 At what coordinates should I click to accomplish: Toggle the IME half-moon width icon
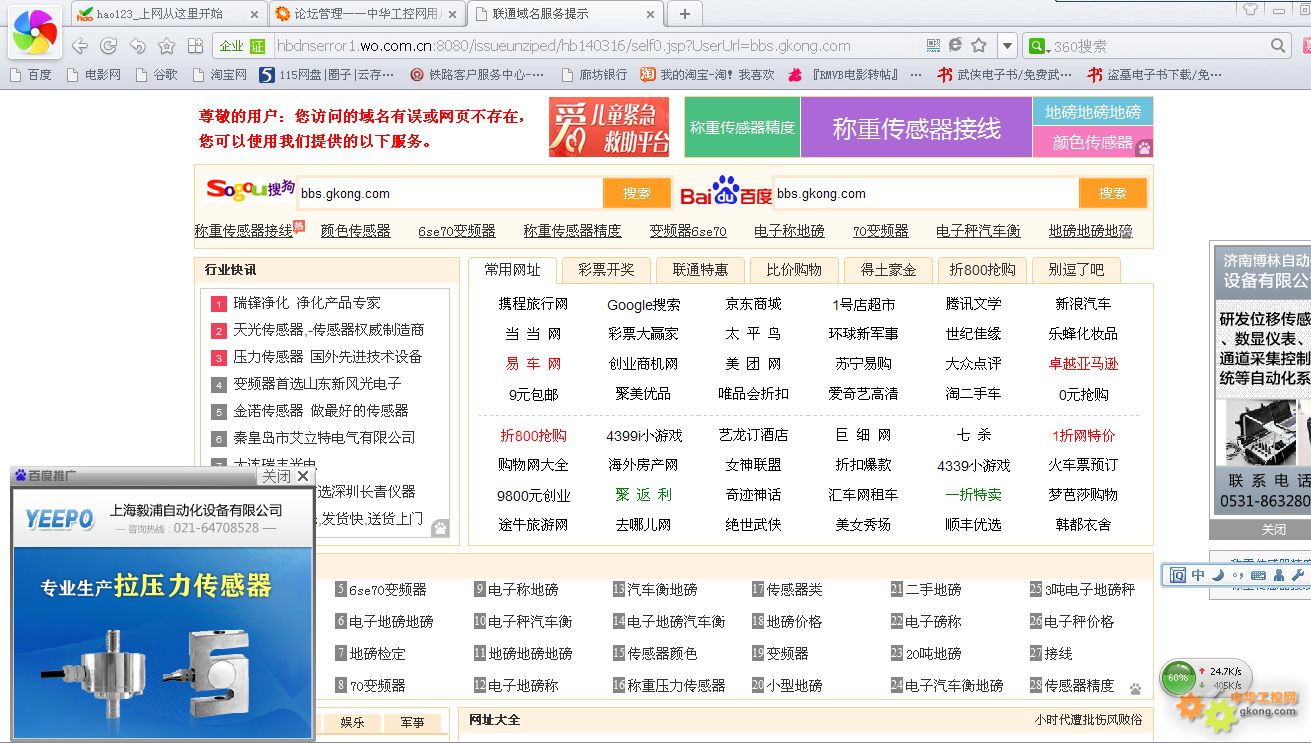pos(1217,575)
